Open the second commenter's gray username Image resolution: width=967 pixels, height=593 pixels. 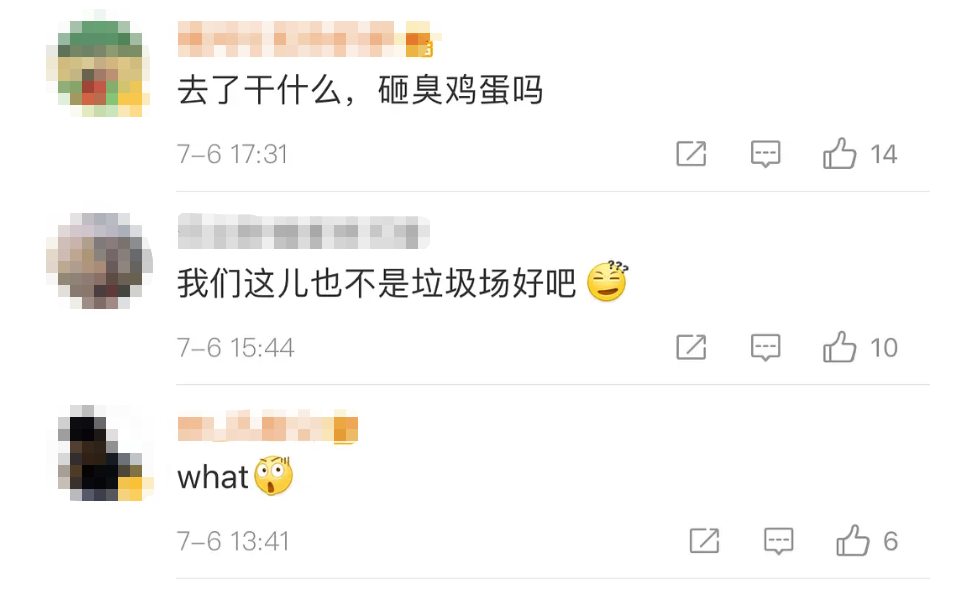[303, 232]
